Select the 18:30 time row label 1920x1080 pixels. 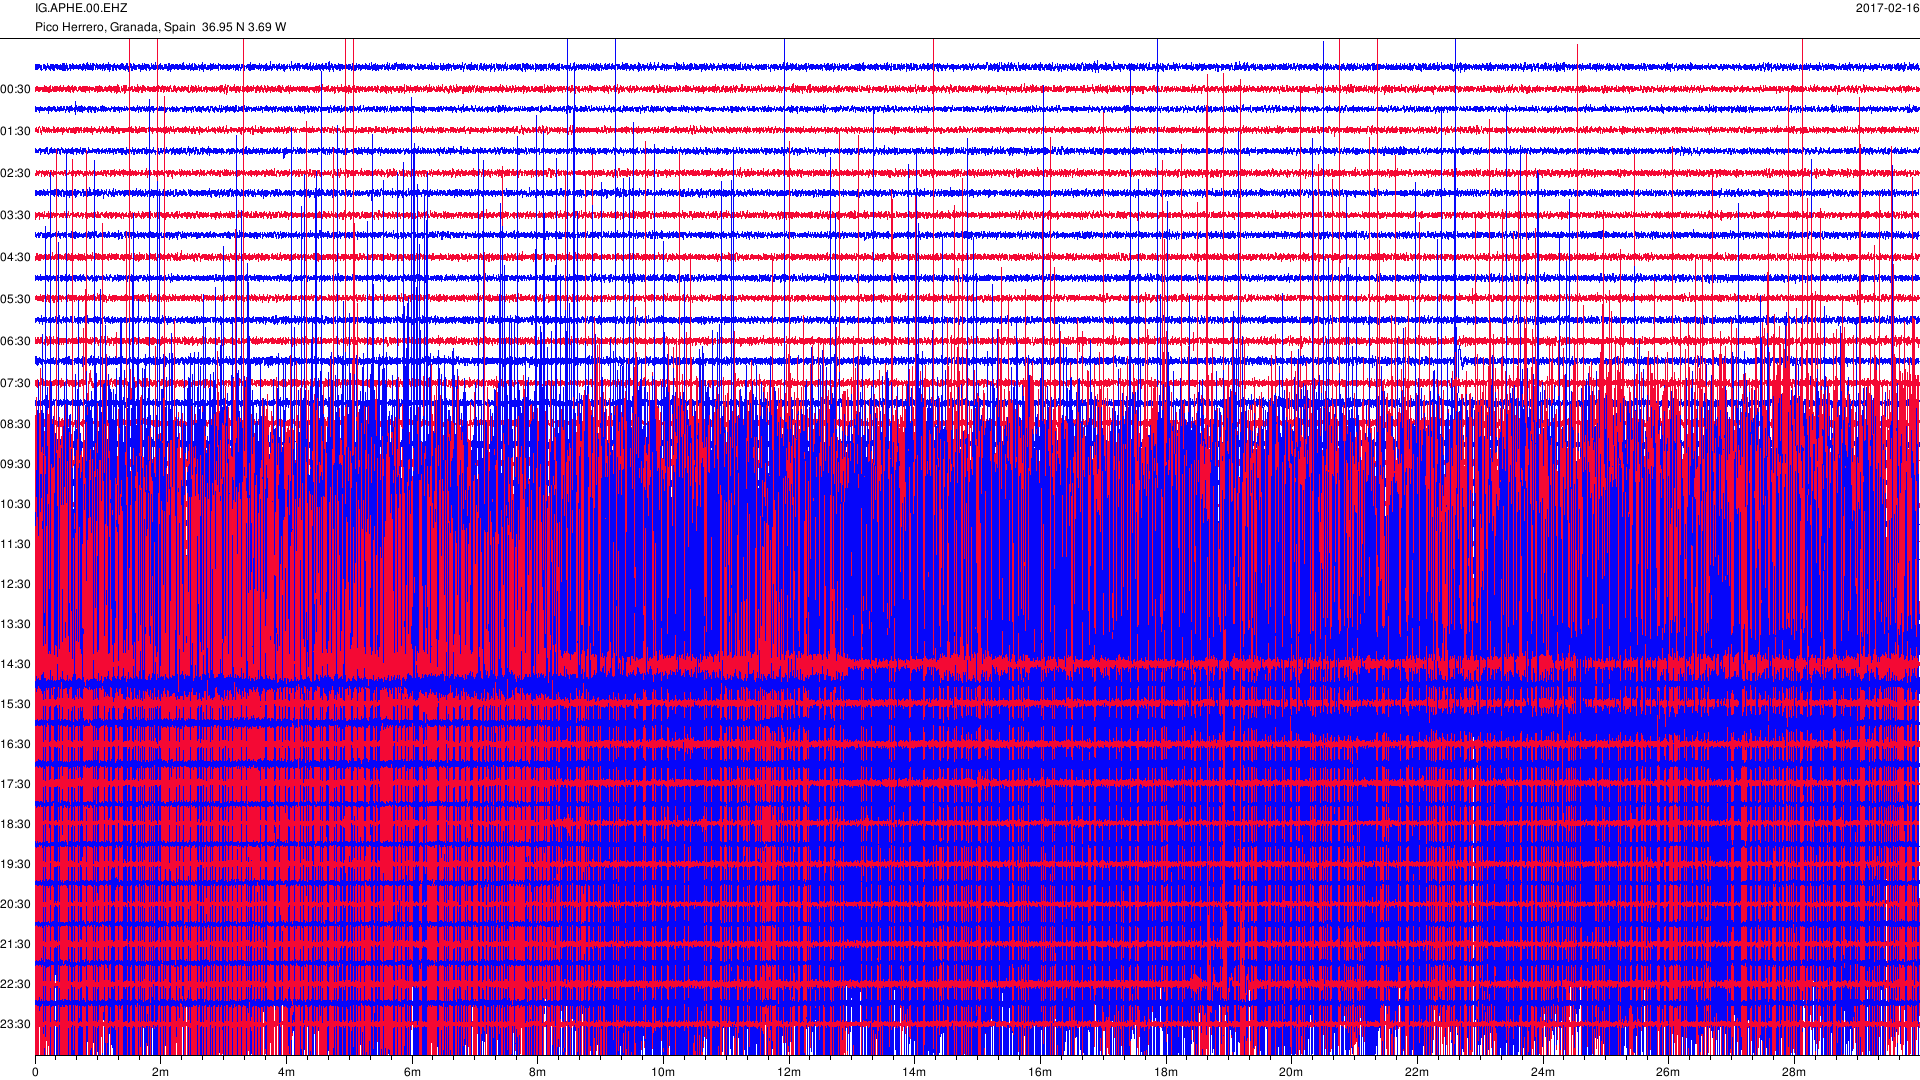click(15, 824)
